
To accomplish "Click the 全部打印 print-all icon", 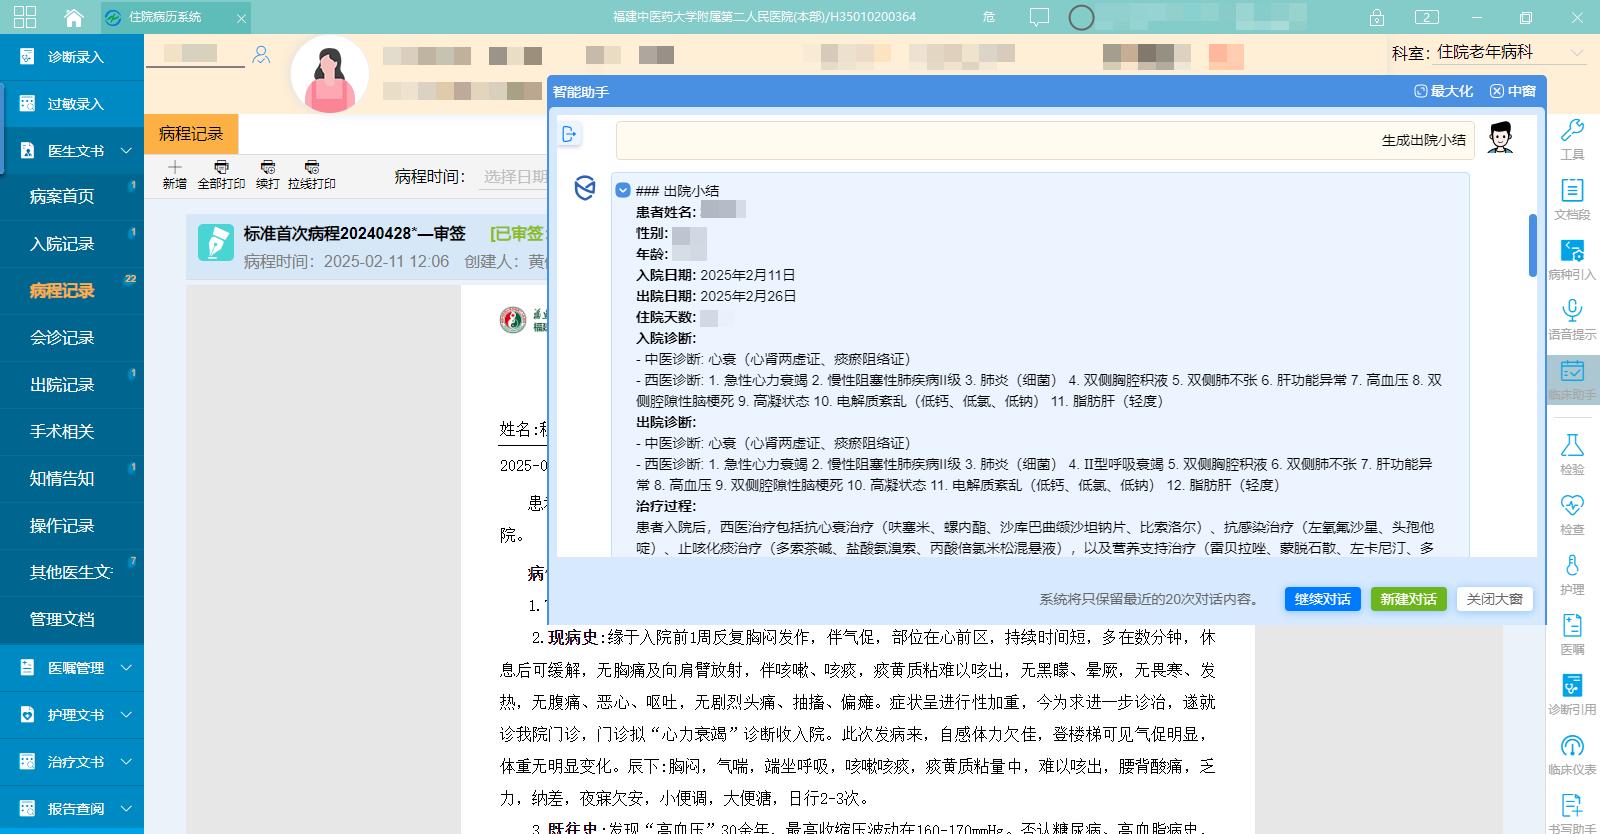I will 221,168.
